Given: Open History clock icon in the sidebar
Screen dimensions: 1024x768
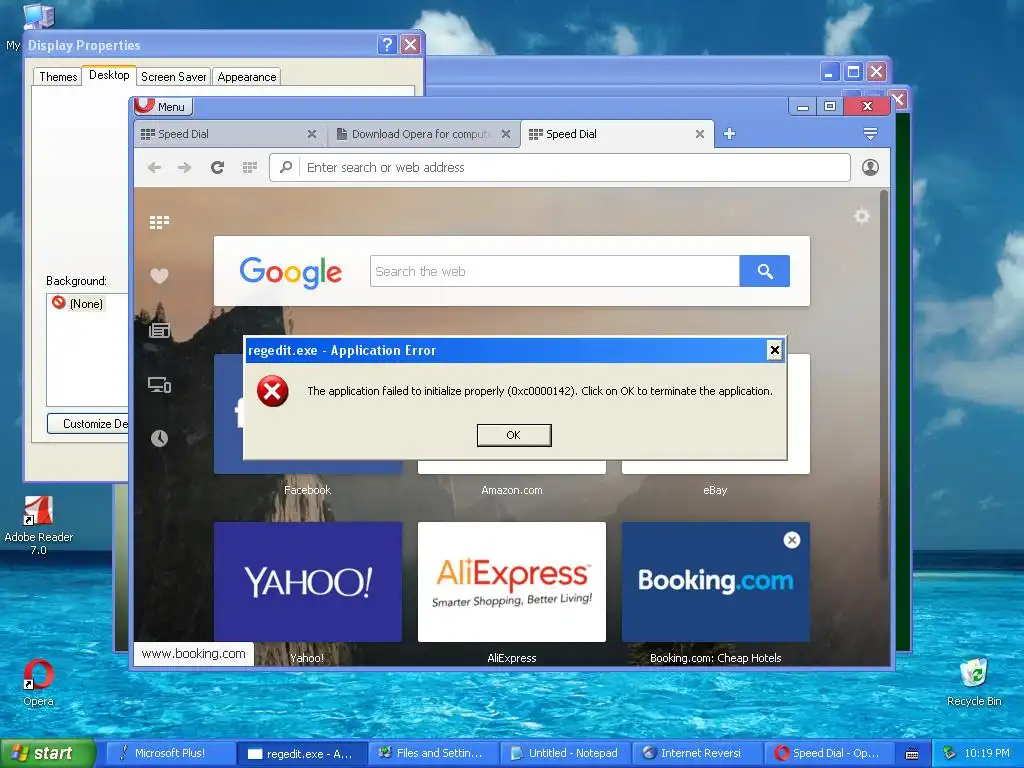Looking at the screenshot, I should tap(159, 438).
